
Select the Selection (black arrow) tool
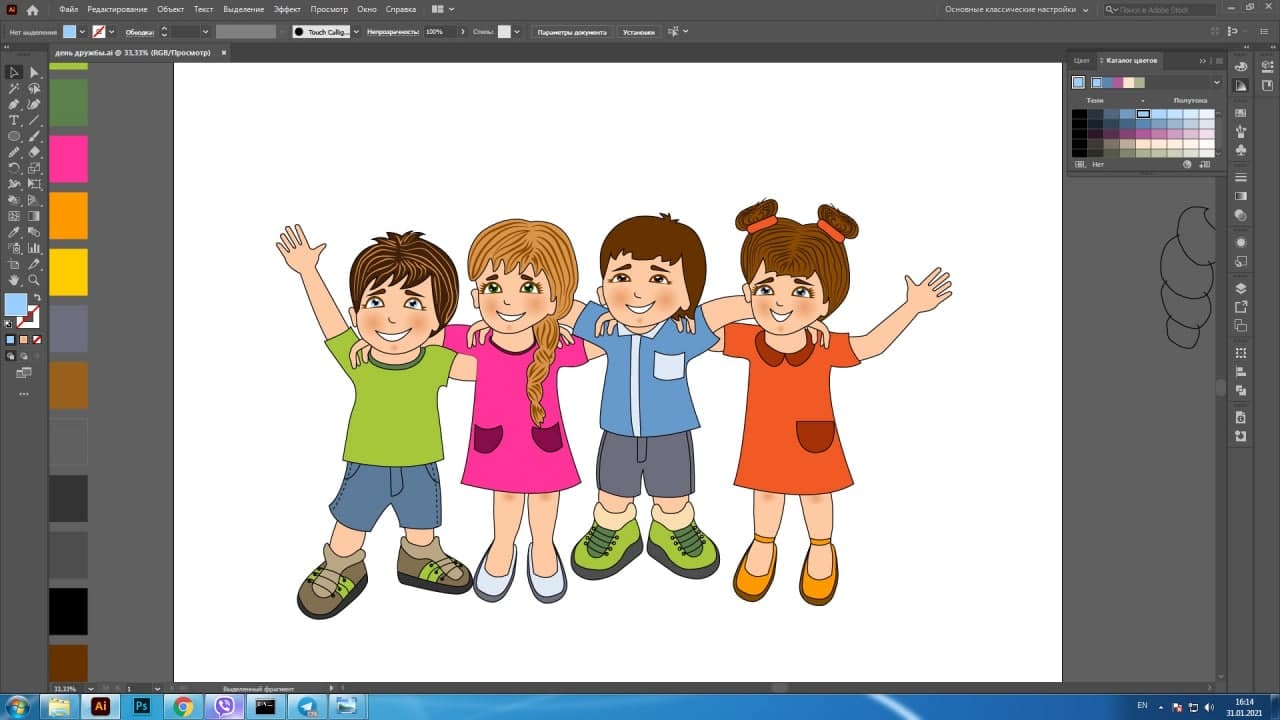[x=14, y=72]
